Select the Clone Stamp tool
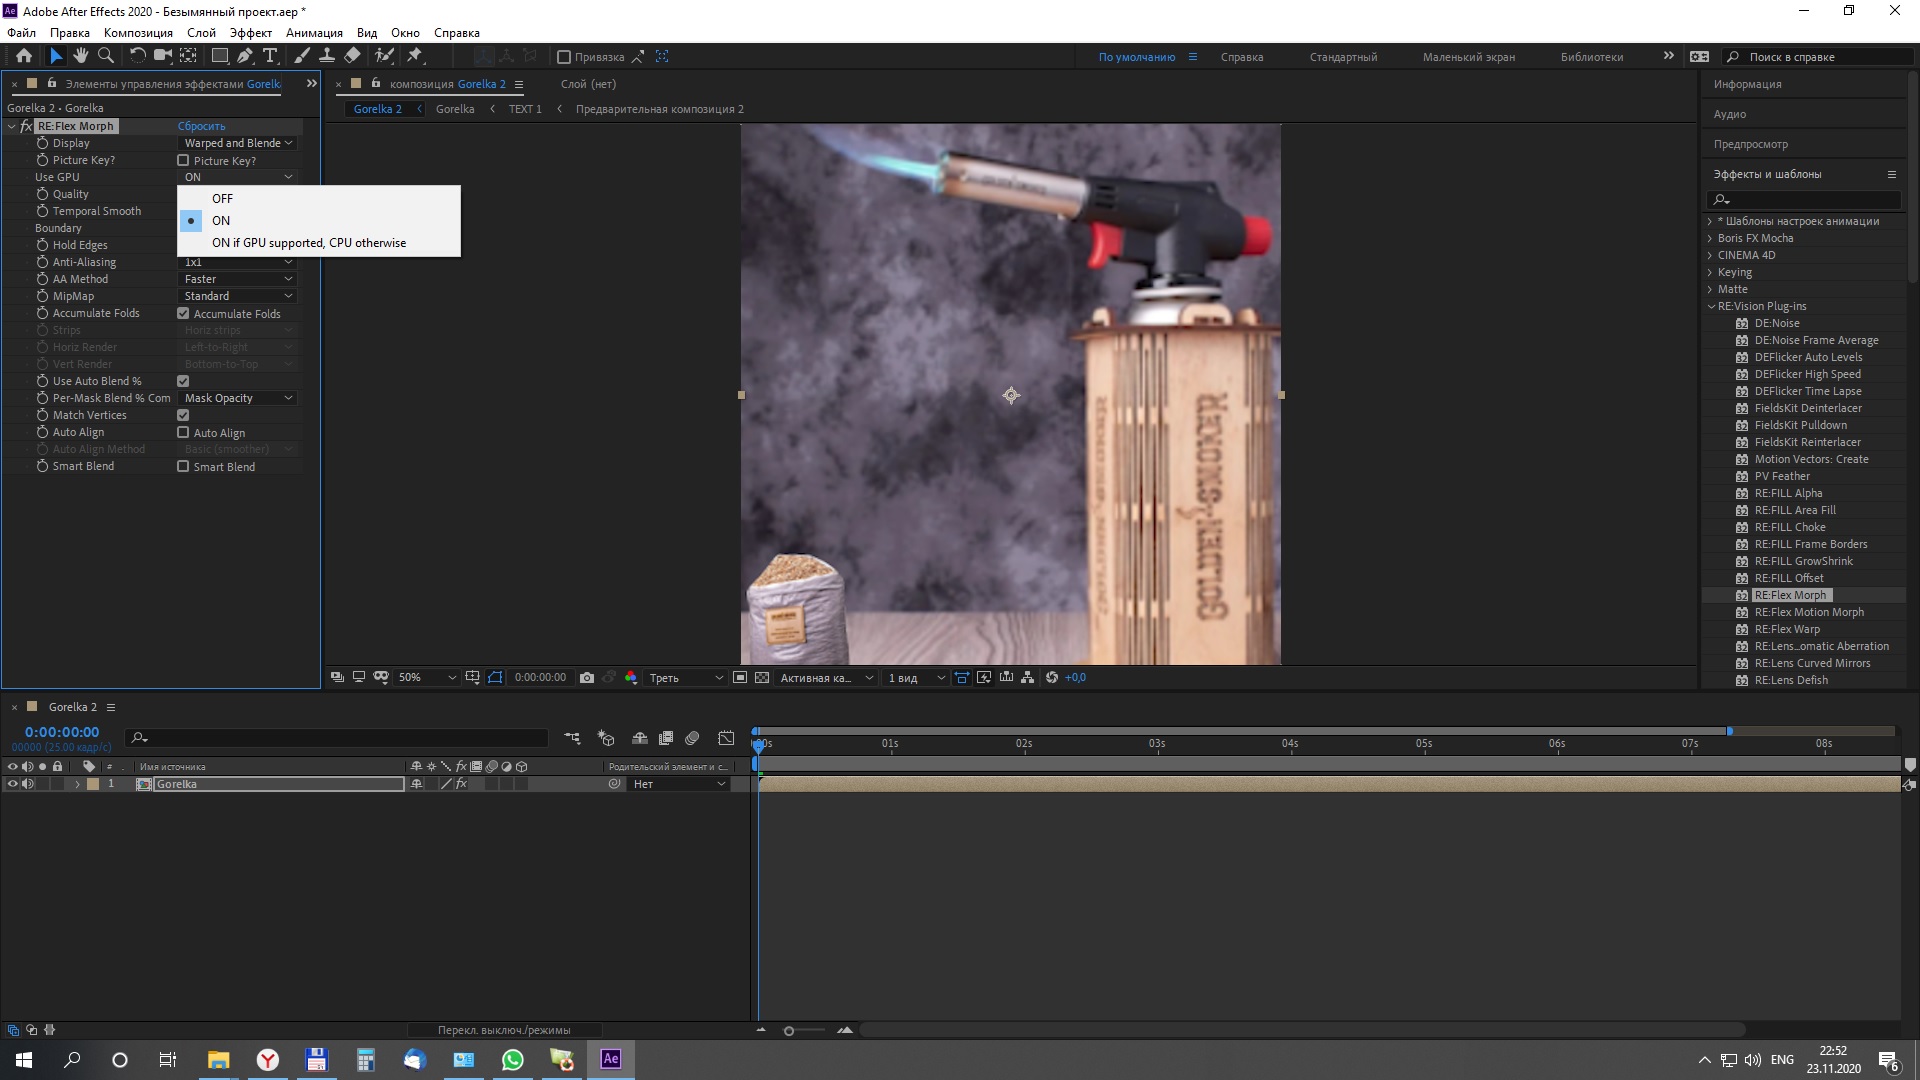1920x1080 pixels. click(x=327, y=56)
